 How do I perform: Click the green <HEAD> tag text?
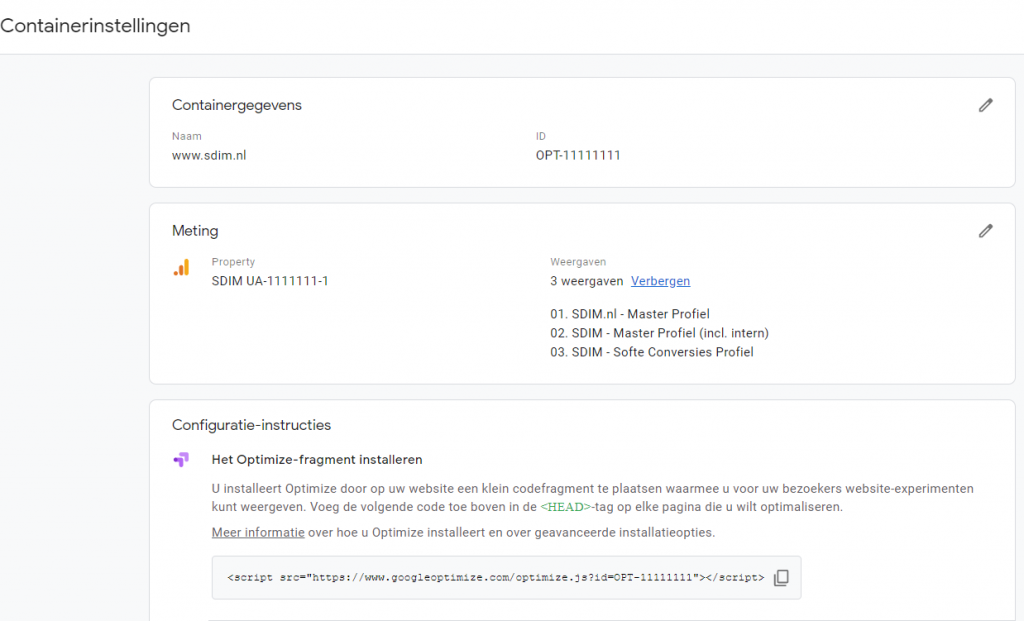click(566, 507)
